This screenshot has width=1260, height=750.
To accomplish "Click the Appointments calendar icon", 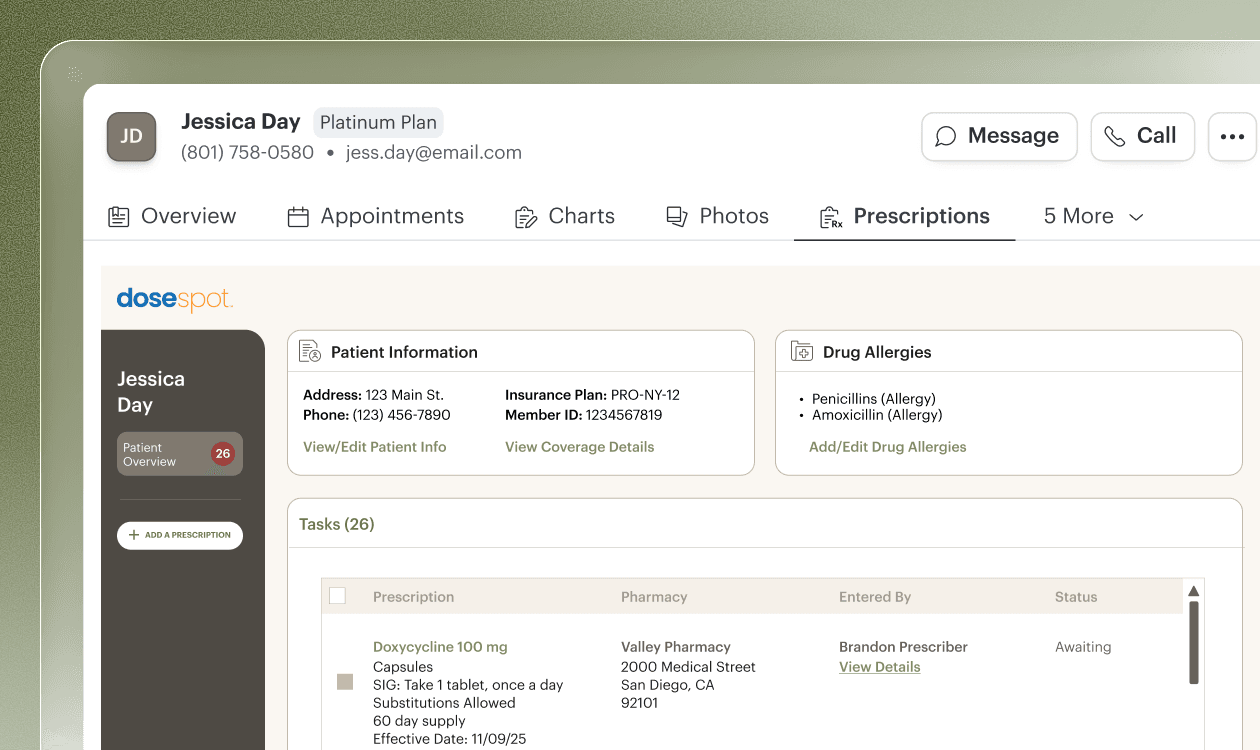I will [298, 217].
